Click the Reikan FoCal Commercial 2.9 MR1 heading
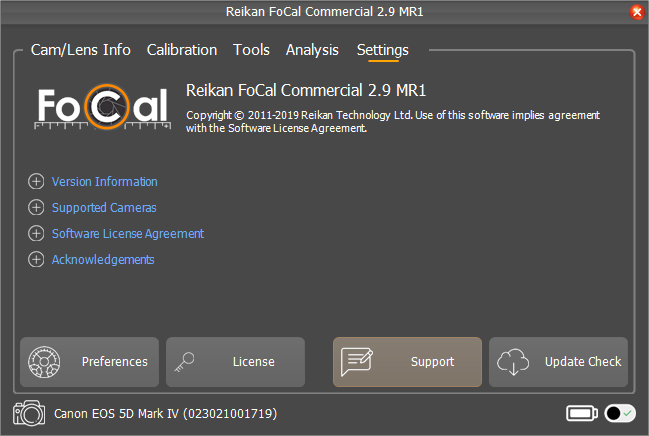 (306, 90)
